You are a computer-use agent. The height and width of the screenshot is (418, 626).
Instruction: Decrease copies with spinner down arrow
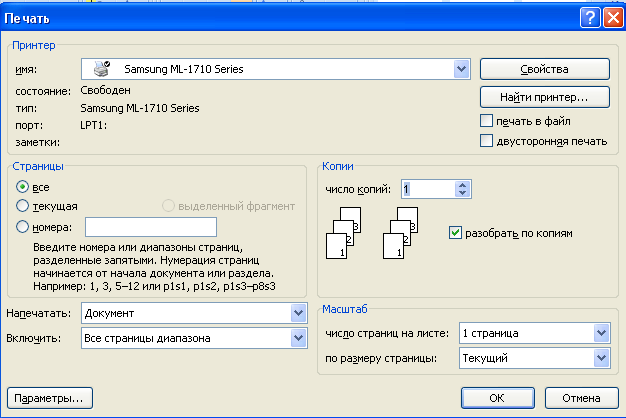(462, 193)
